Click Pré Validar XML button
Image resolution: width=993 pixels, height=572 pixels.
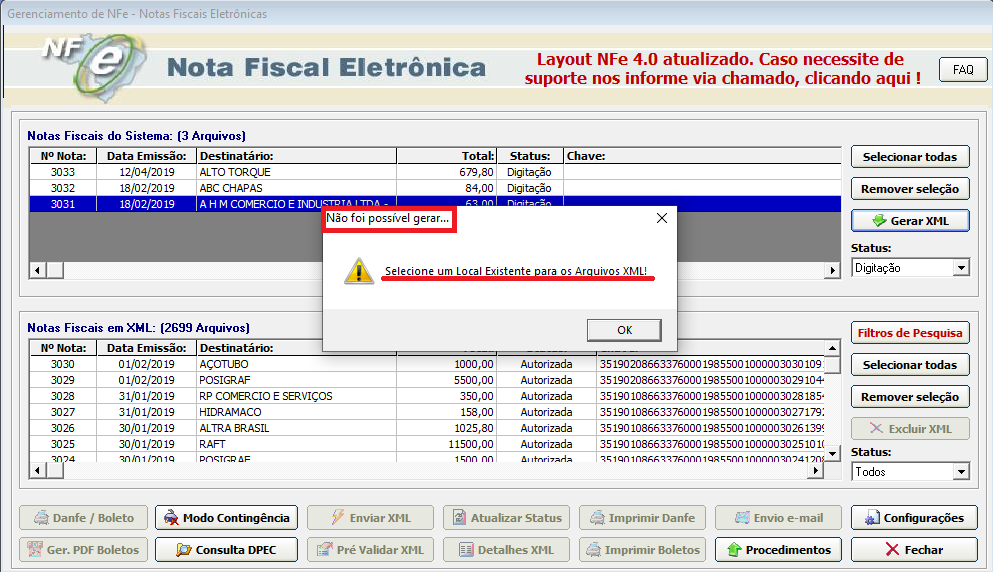370,550
